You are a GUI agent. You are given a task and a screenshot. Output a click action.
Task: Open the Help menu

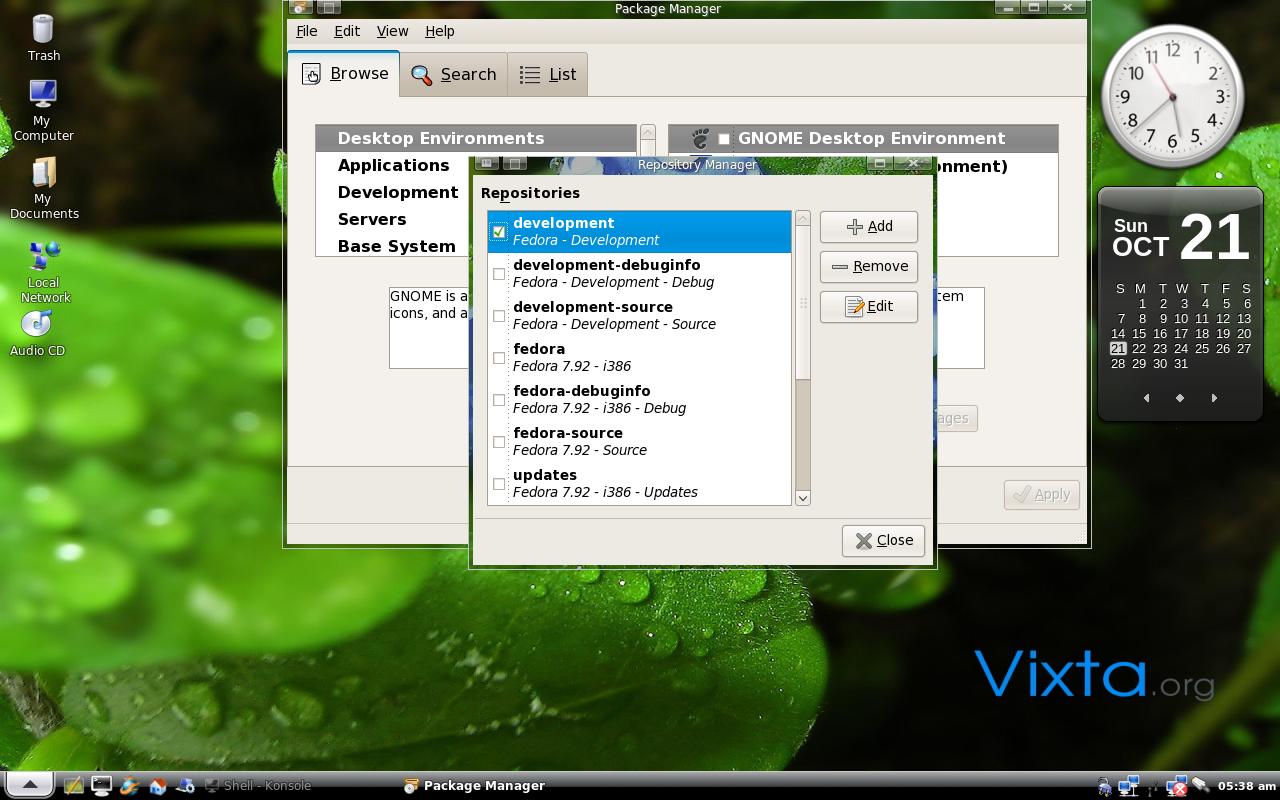pyautogui.click(x=440, y=31)
